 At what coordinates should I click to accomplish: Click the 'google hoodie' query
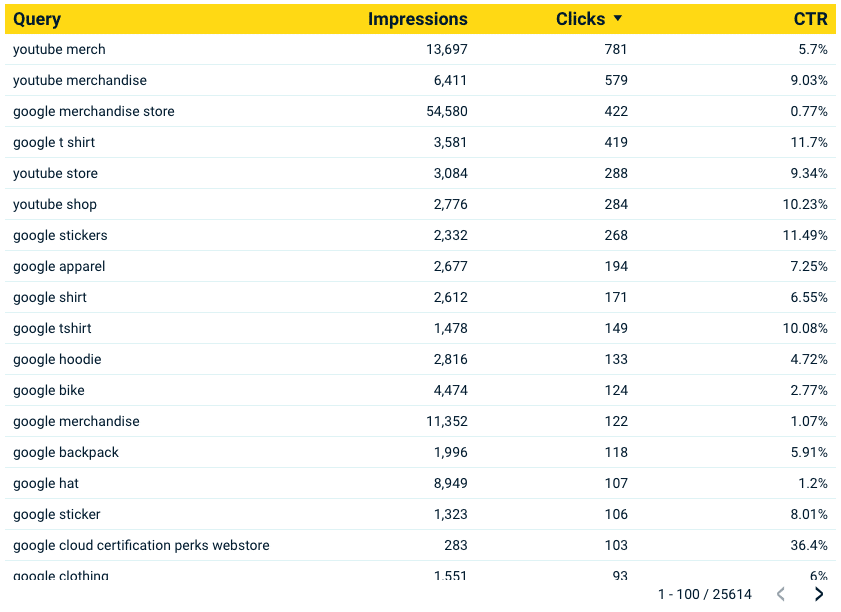pos(57,360)
